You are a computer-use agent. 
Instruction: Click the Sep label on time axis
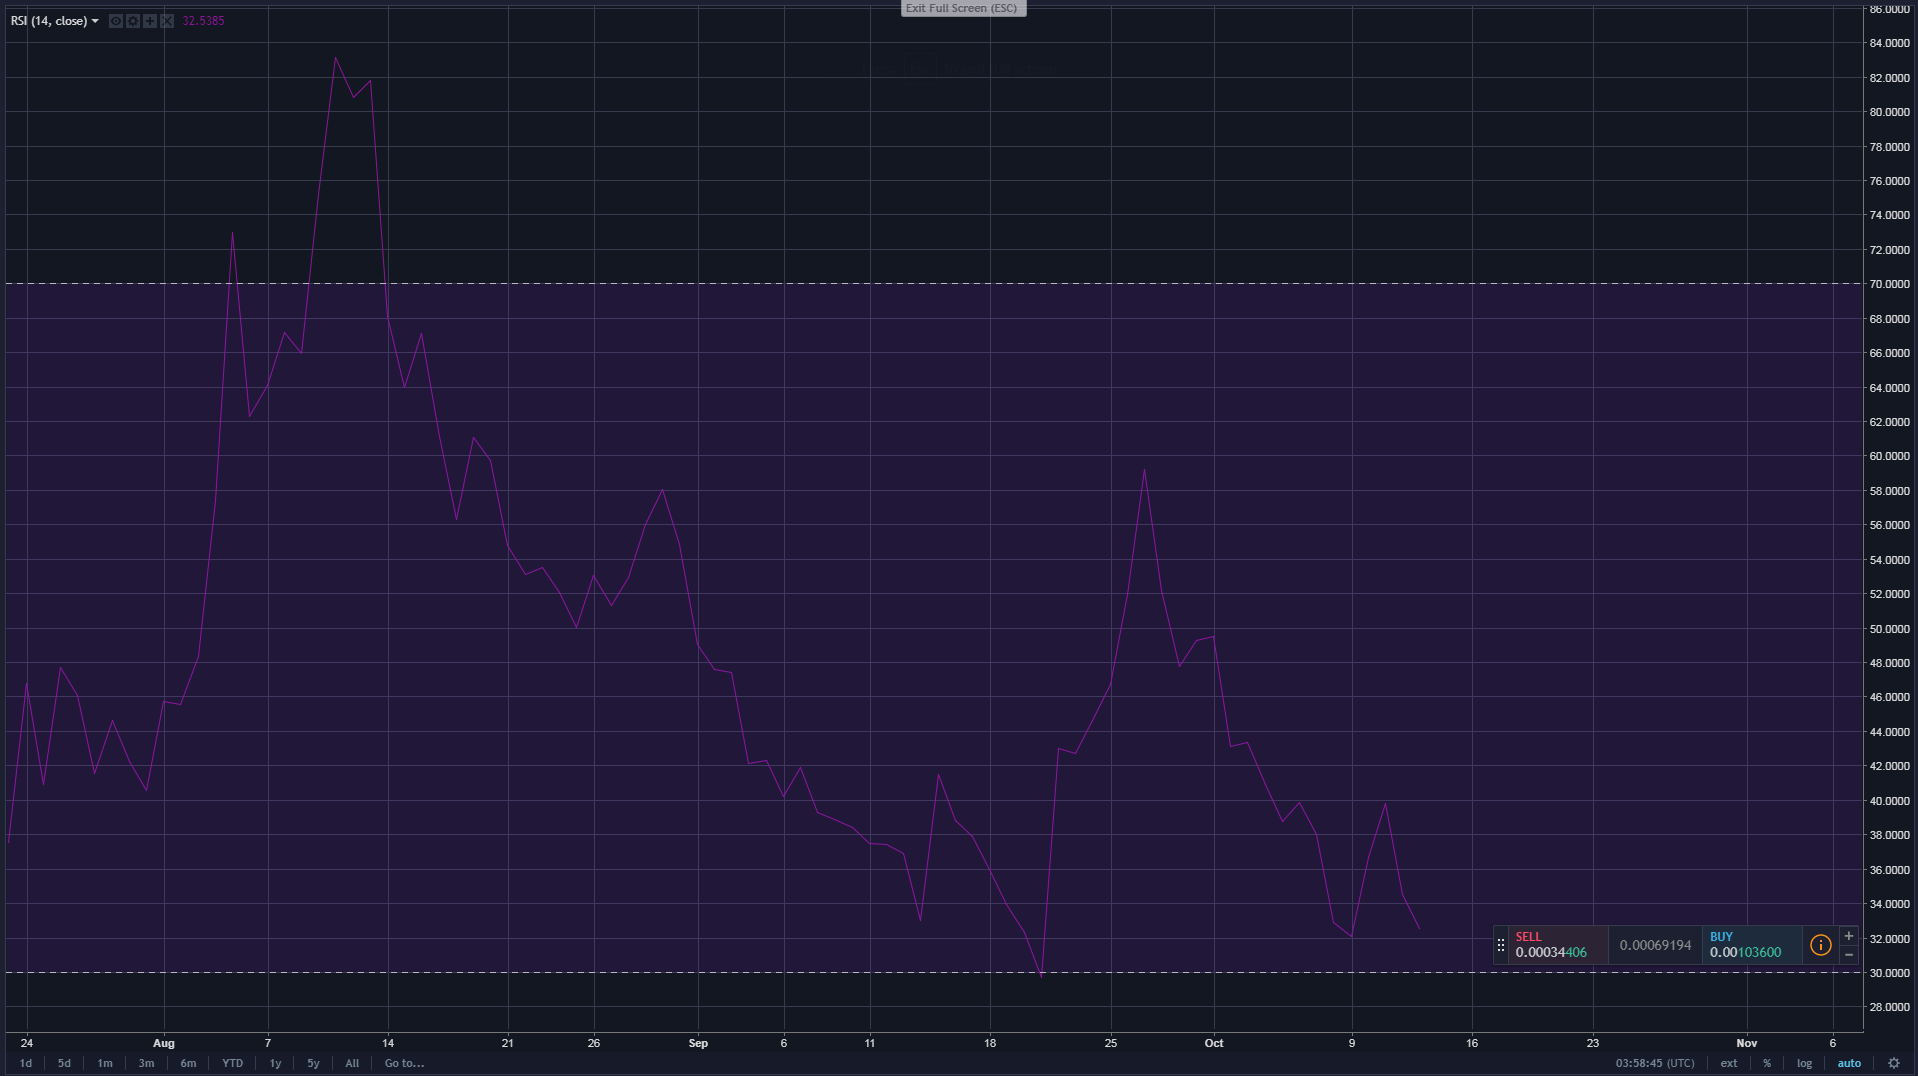pyautogui.click(x=698, y=1043)
